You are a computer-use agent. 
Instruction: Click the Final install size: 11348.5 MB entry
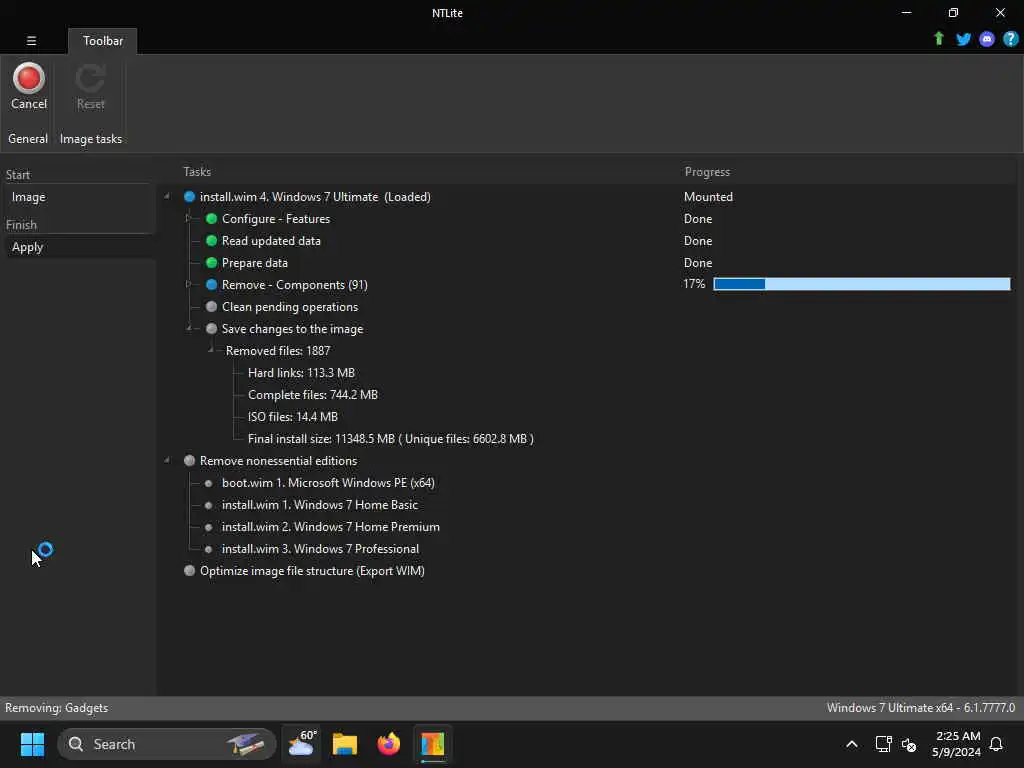[x=391, y=439]
